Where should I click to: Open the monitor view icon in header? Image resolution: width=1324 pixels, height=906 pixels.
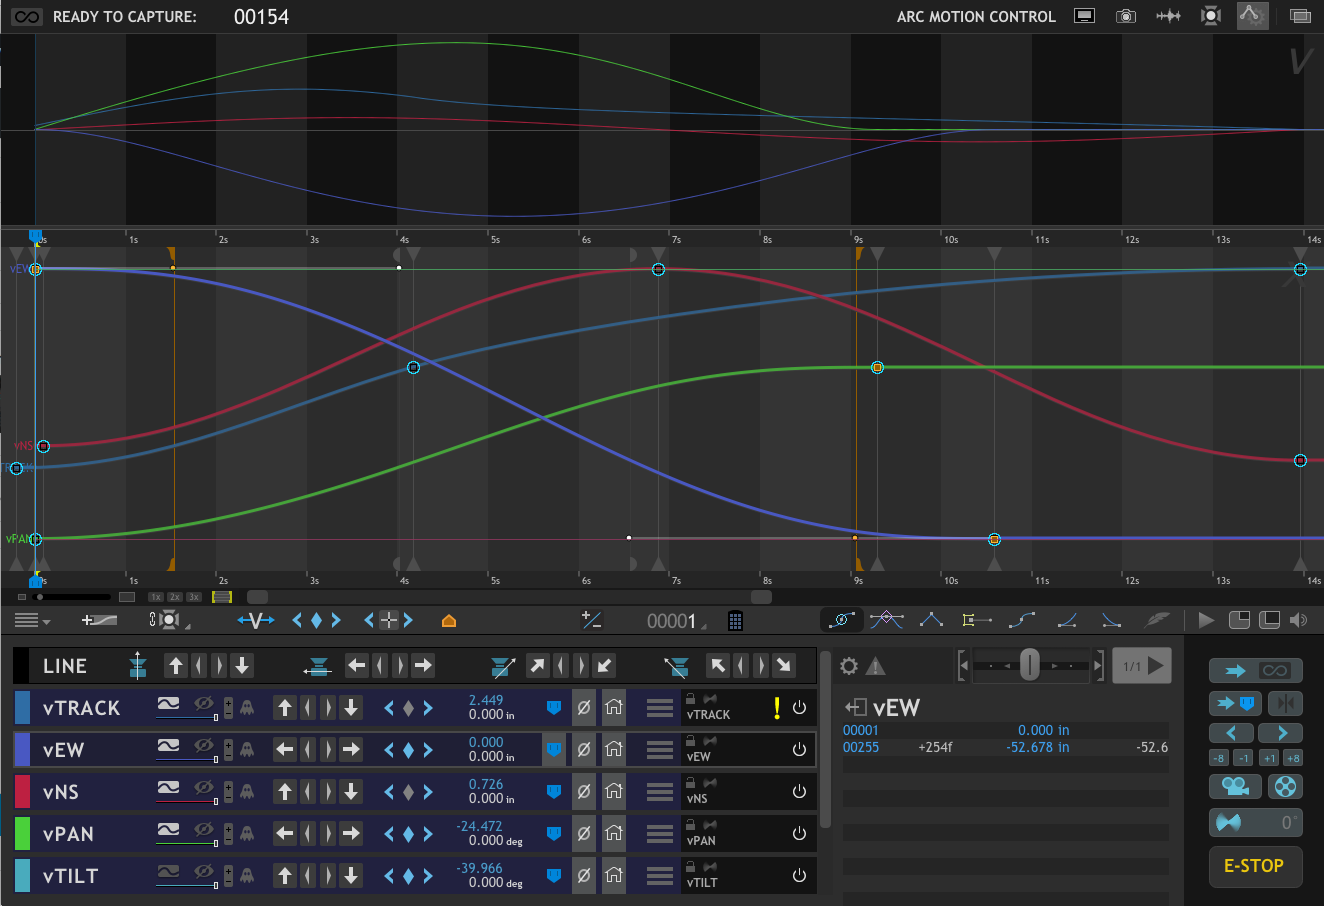point(1084,16)
